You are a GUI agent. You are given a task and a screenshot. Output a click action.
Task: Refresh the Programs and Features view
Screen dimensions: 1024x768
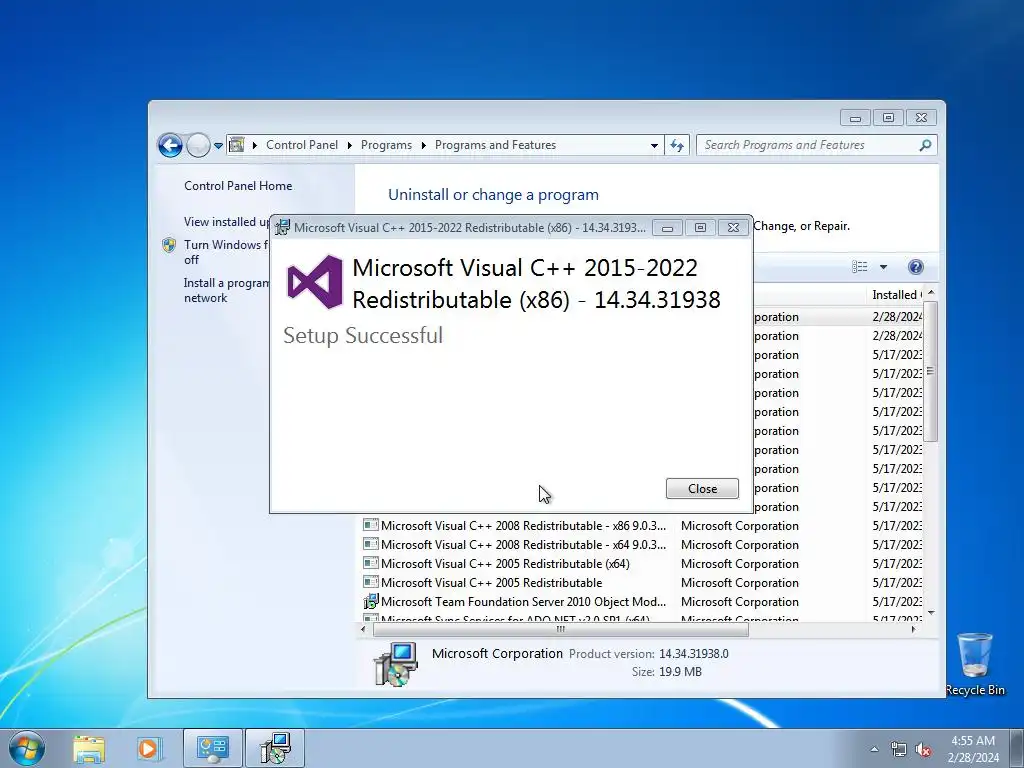[677, 145]
